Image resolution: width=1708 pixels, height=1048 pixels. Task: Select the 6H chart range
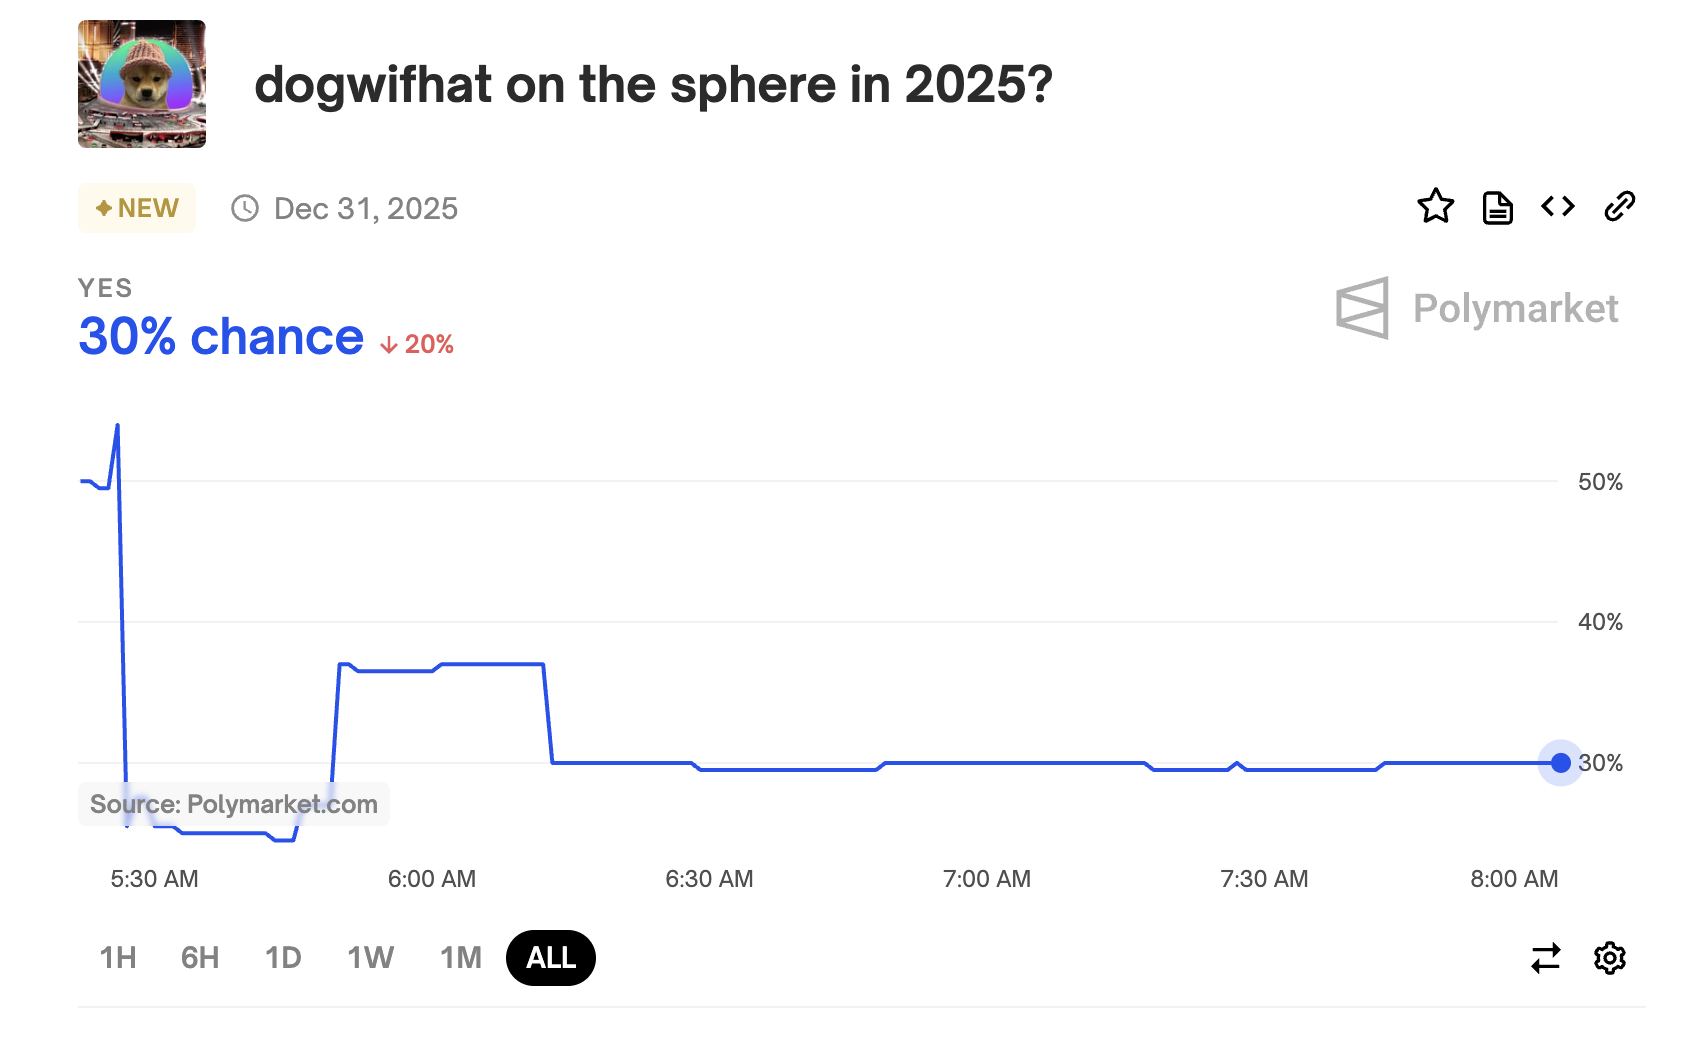(x=199, y=958)
